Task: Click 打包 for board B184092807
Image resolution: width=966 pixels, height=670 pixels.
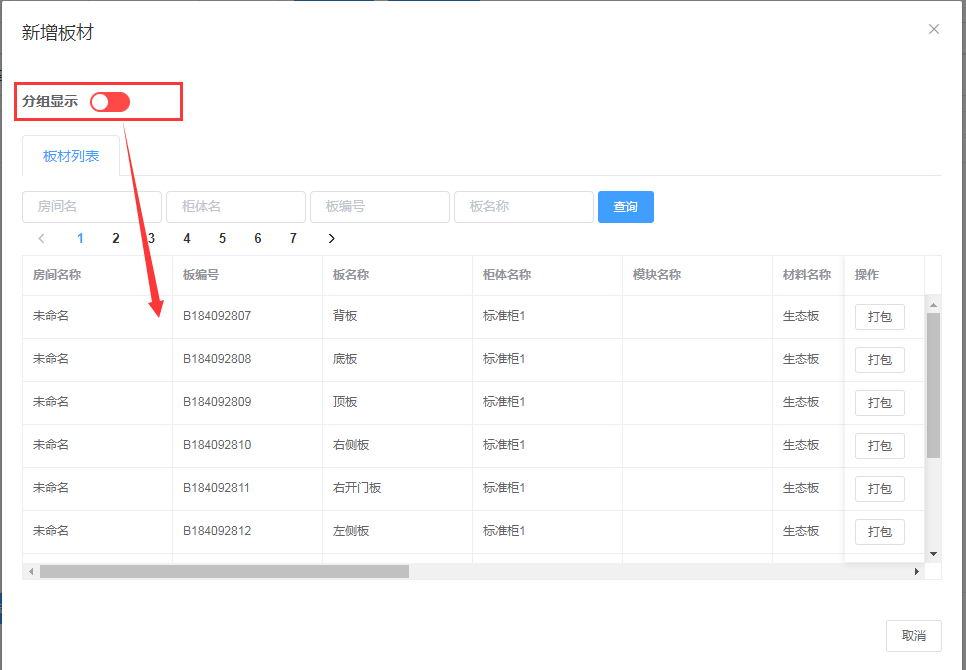Action: click(x=879, y=317)
